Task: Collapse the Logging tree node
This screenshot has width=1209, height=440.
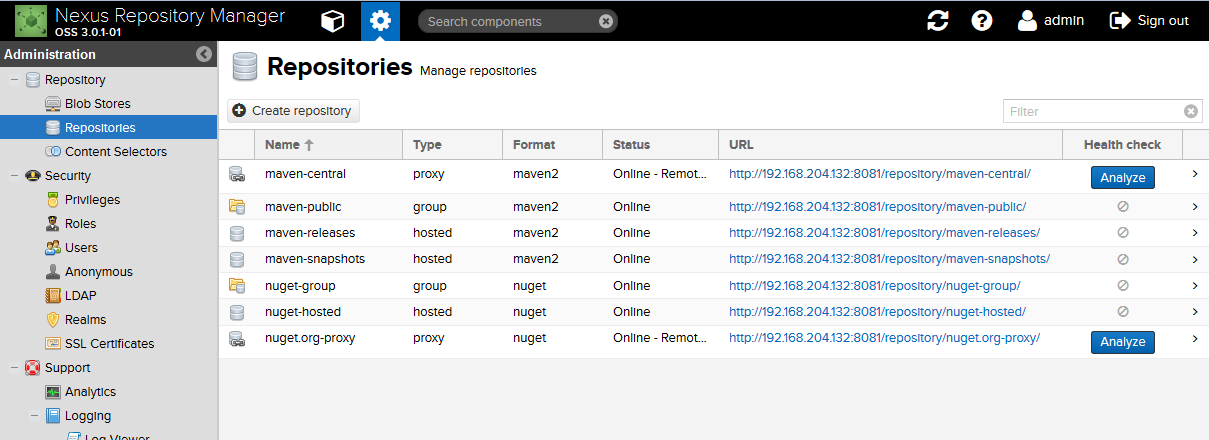Action: click(34, 416)
